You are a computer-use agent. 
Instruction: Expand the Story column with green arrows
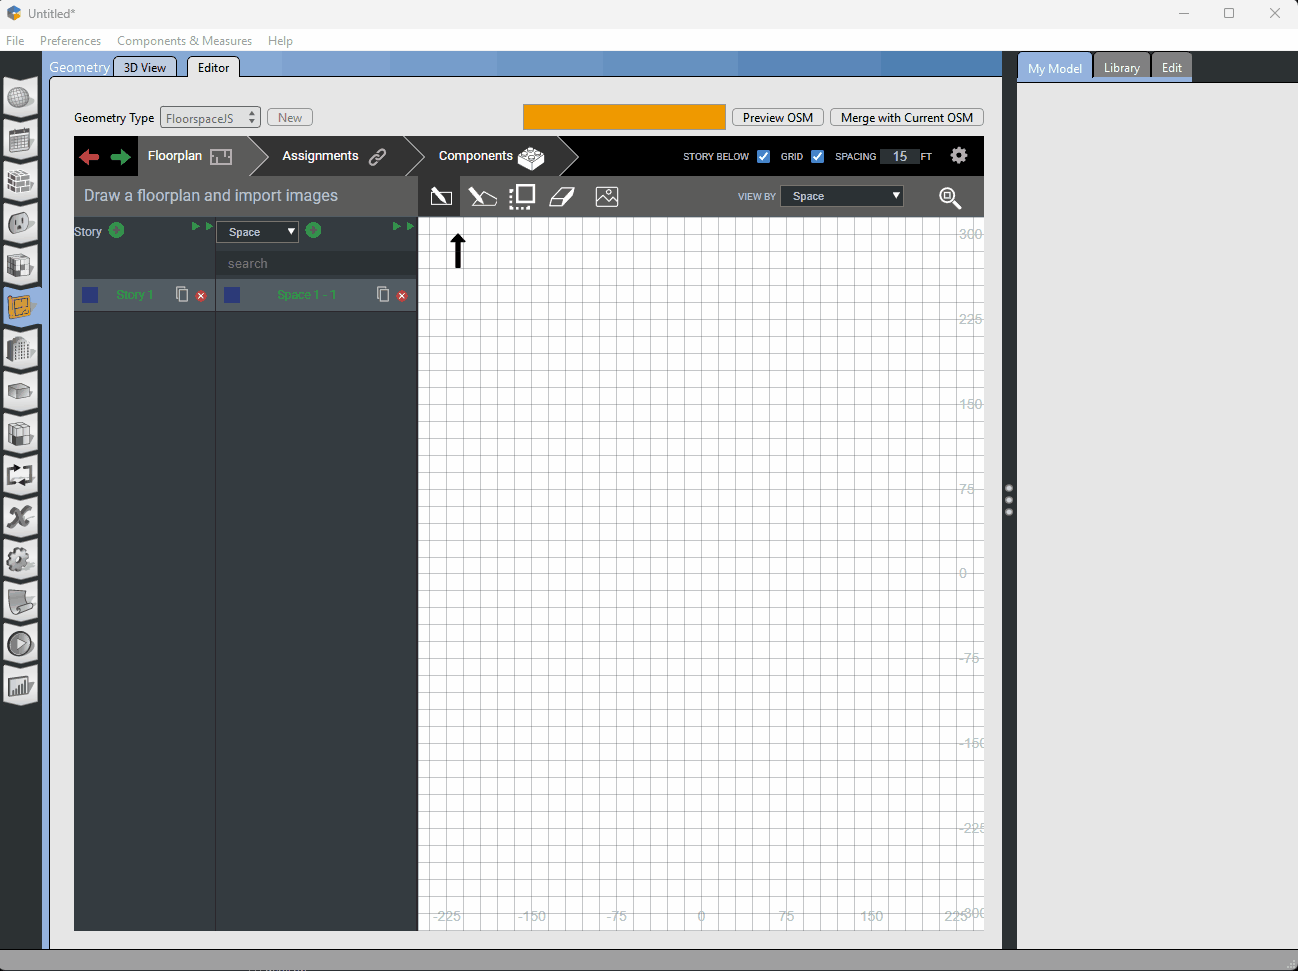click(x=202, y=227)
